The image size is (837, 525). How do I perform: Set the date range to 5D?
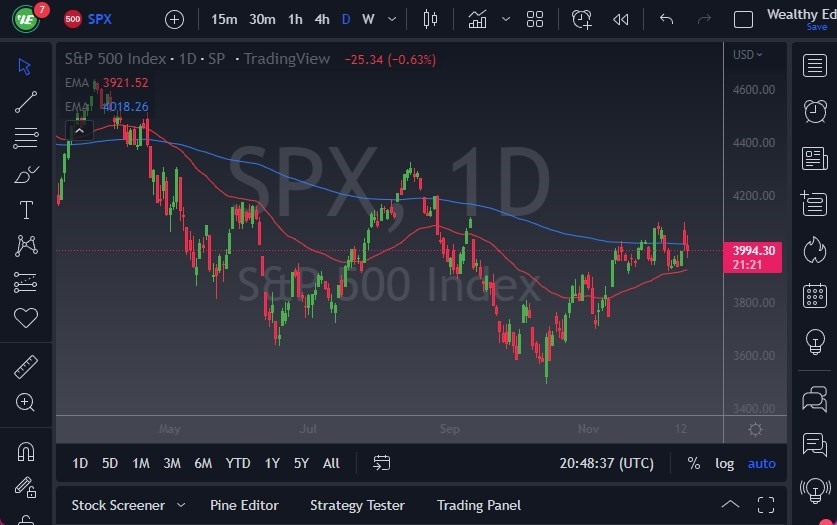(x=110, y=463)
